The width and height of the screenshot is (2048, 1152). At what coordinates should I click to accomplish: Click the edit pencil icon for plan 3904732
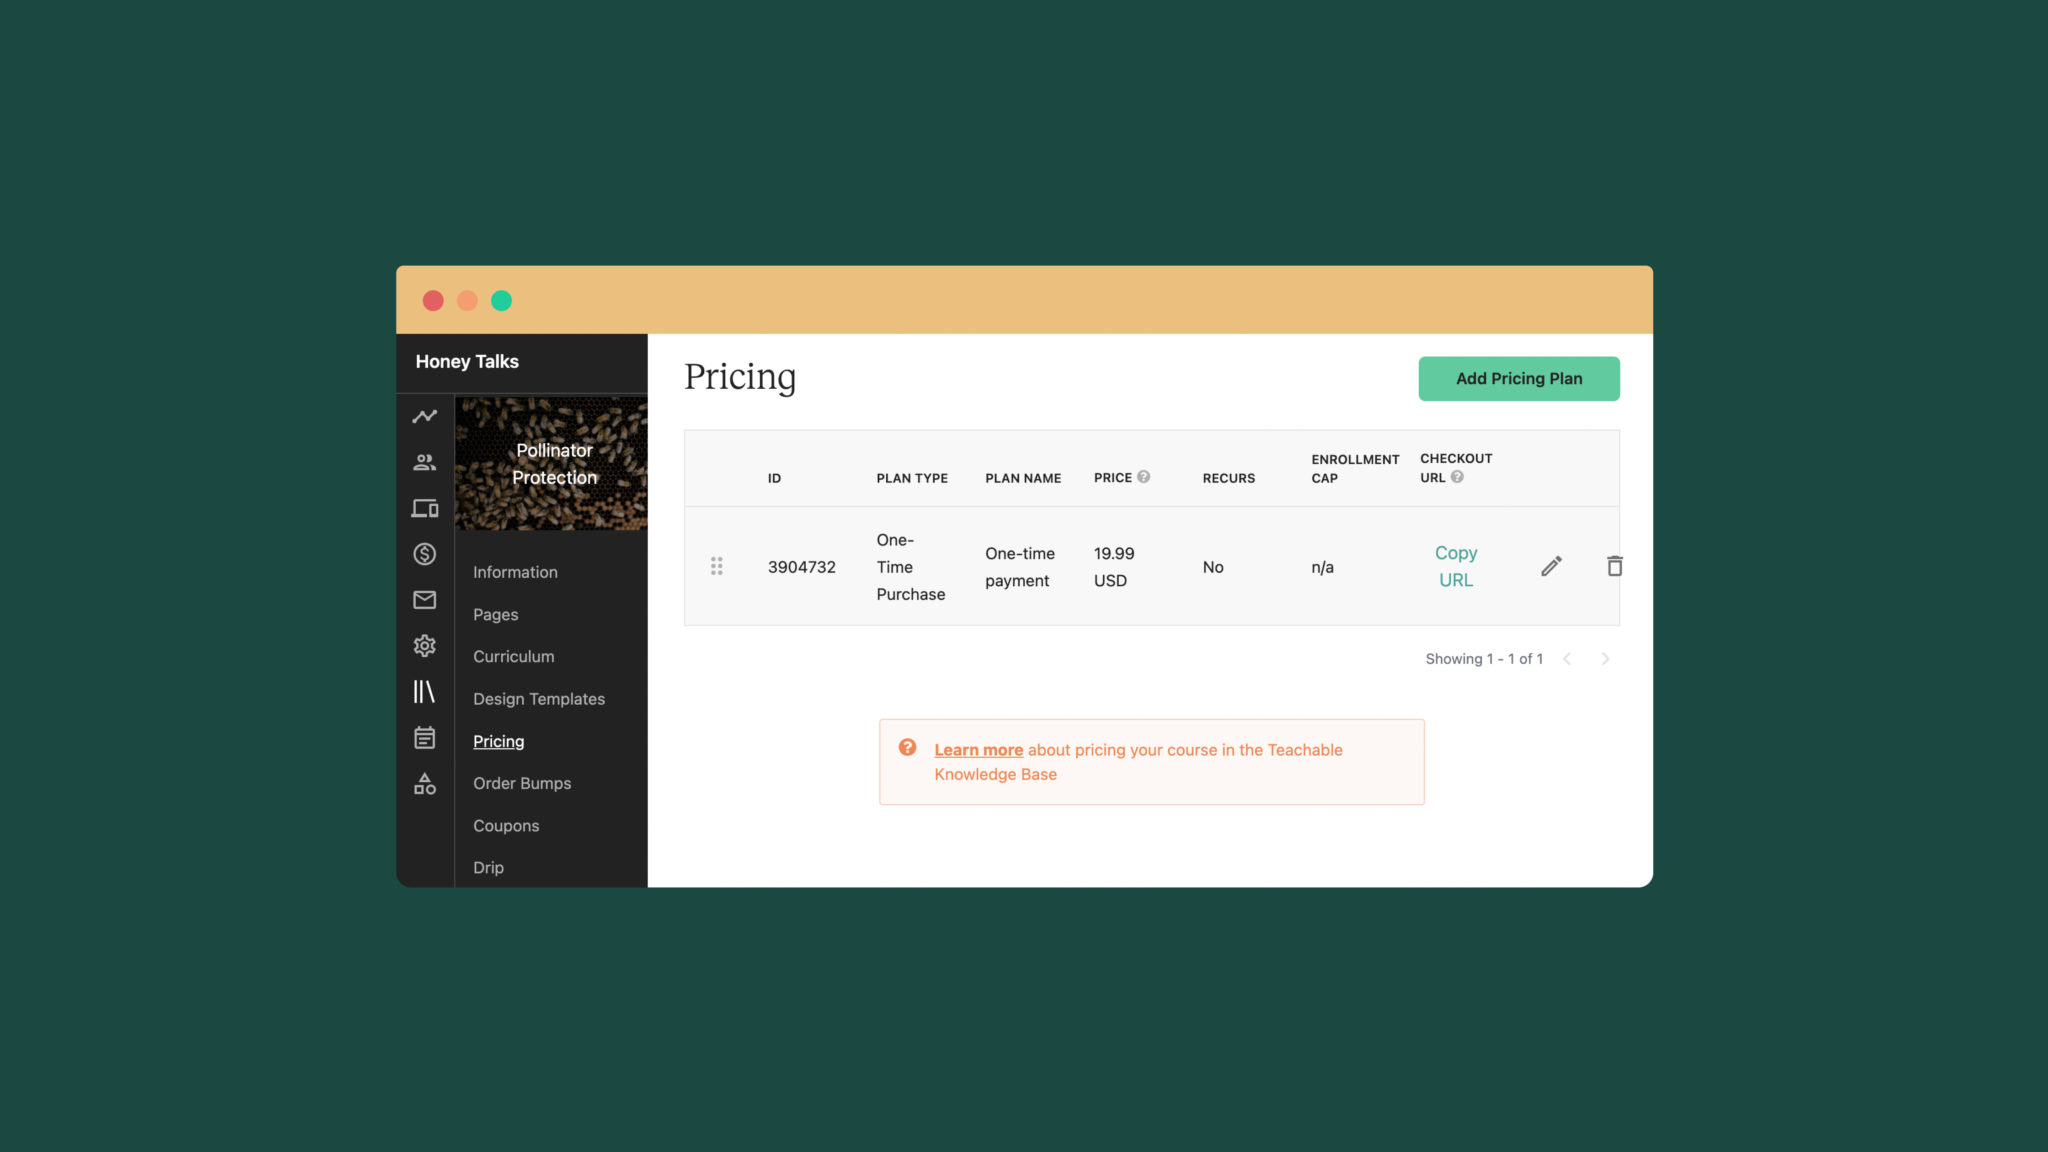click(x=1550, y=565)
